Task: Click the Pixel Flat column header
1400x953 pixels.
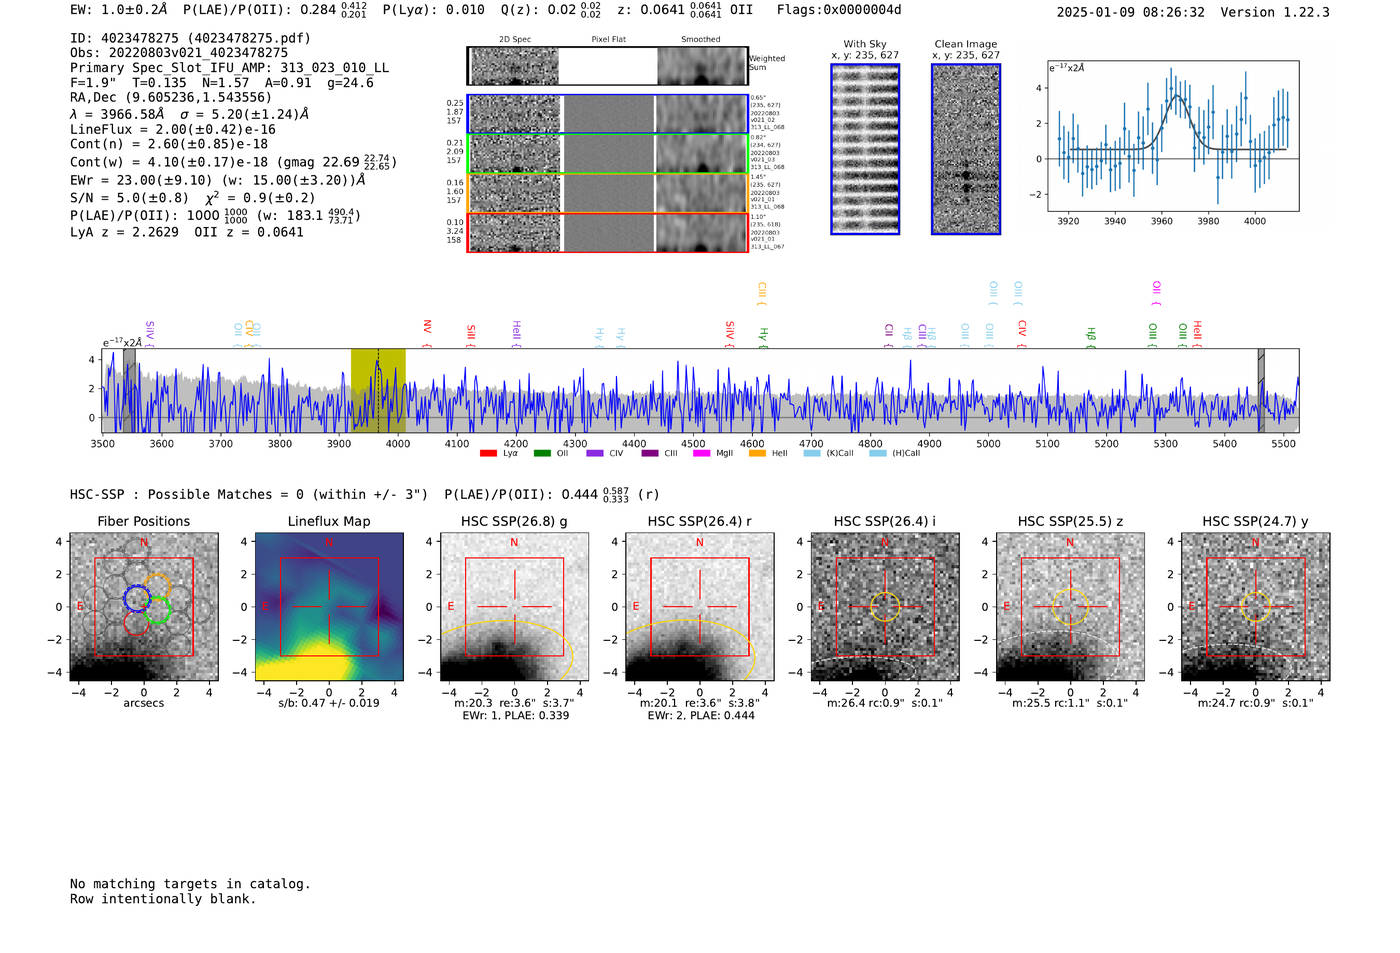Action: coord(608,40)
